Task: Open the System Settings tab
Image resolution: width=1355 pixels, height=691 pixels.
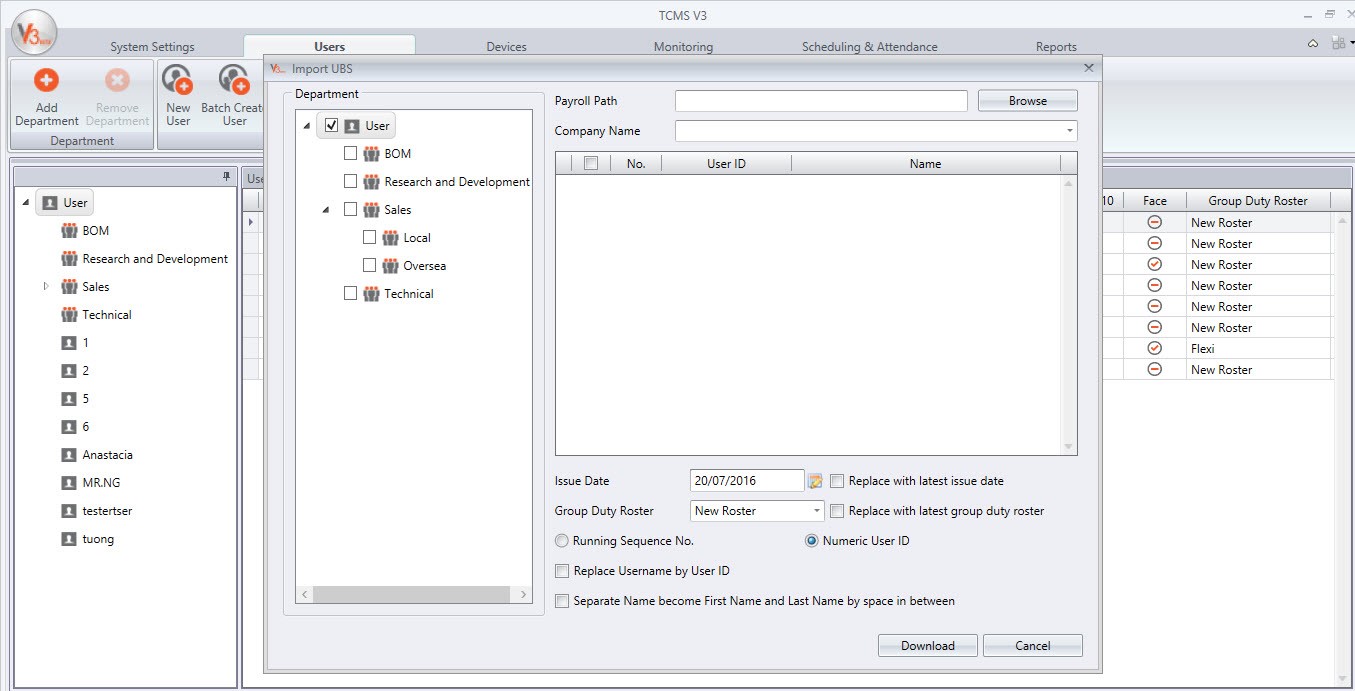Action: (152, 47)
